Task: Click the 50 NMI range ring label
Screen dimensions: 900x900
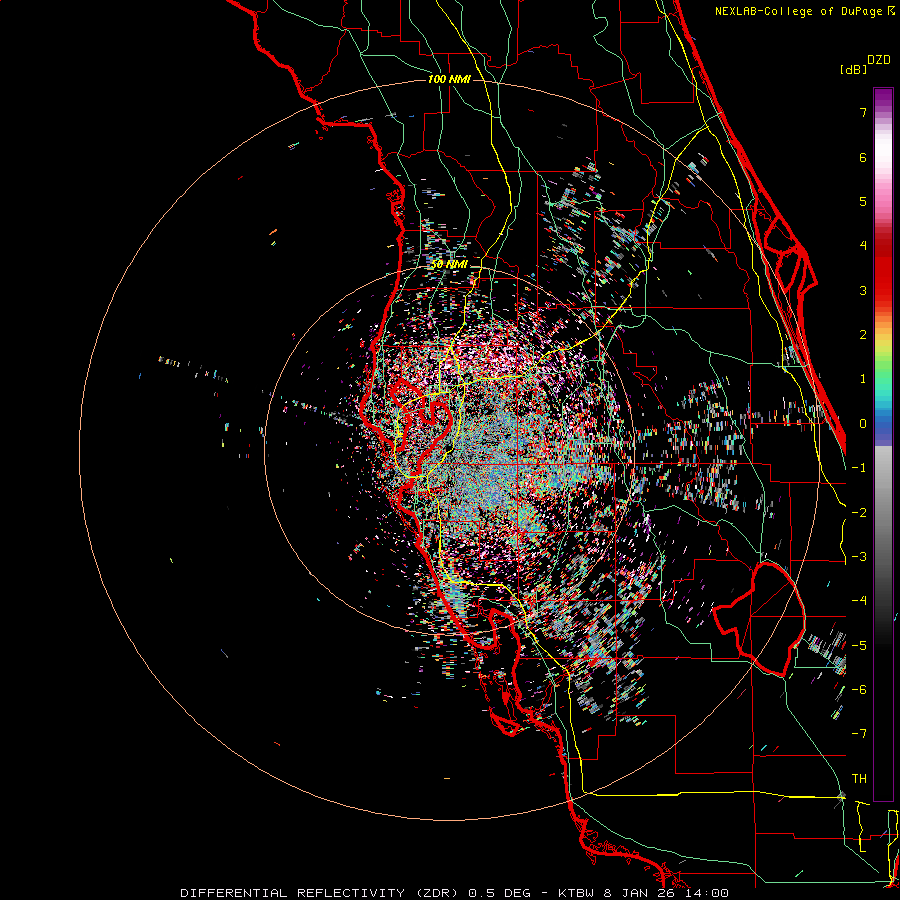Action: (x=449, y=265)
